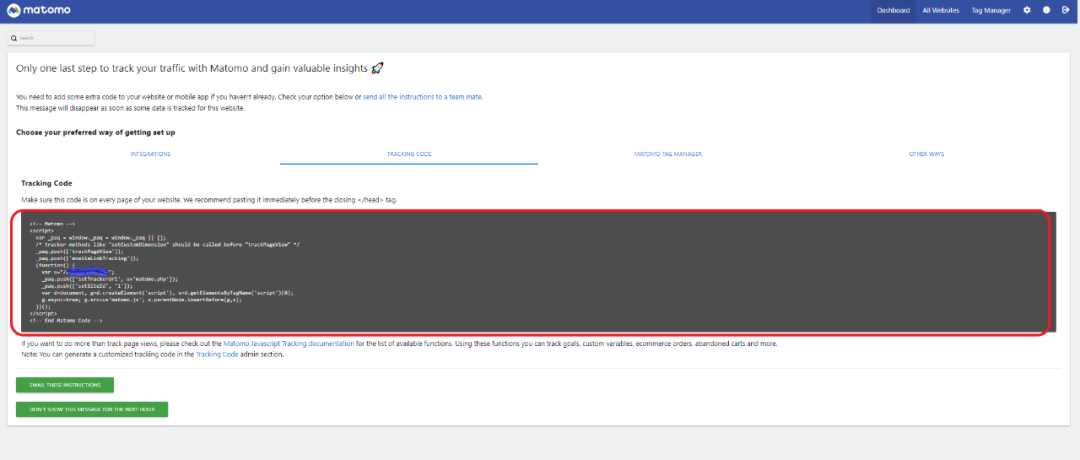
Task: Click Don't Show This Message button
Action: [x=92, y=409]
